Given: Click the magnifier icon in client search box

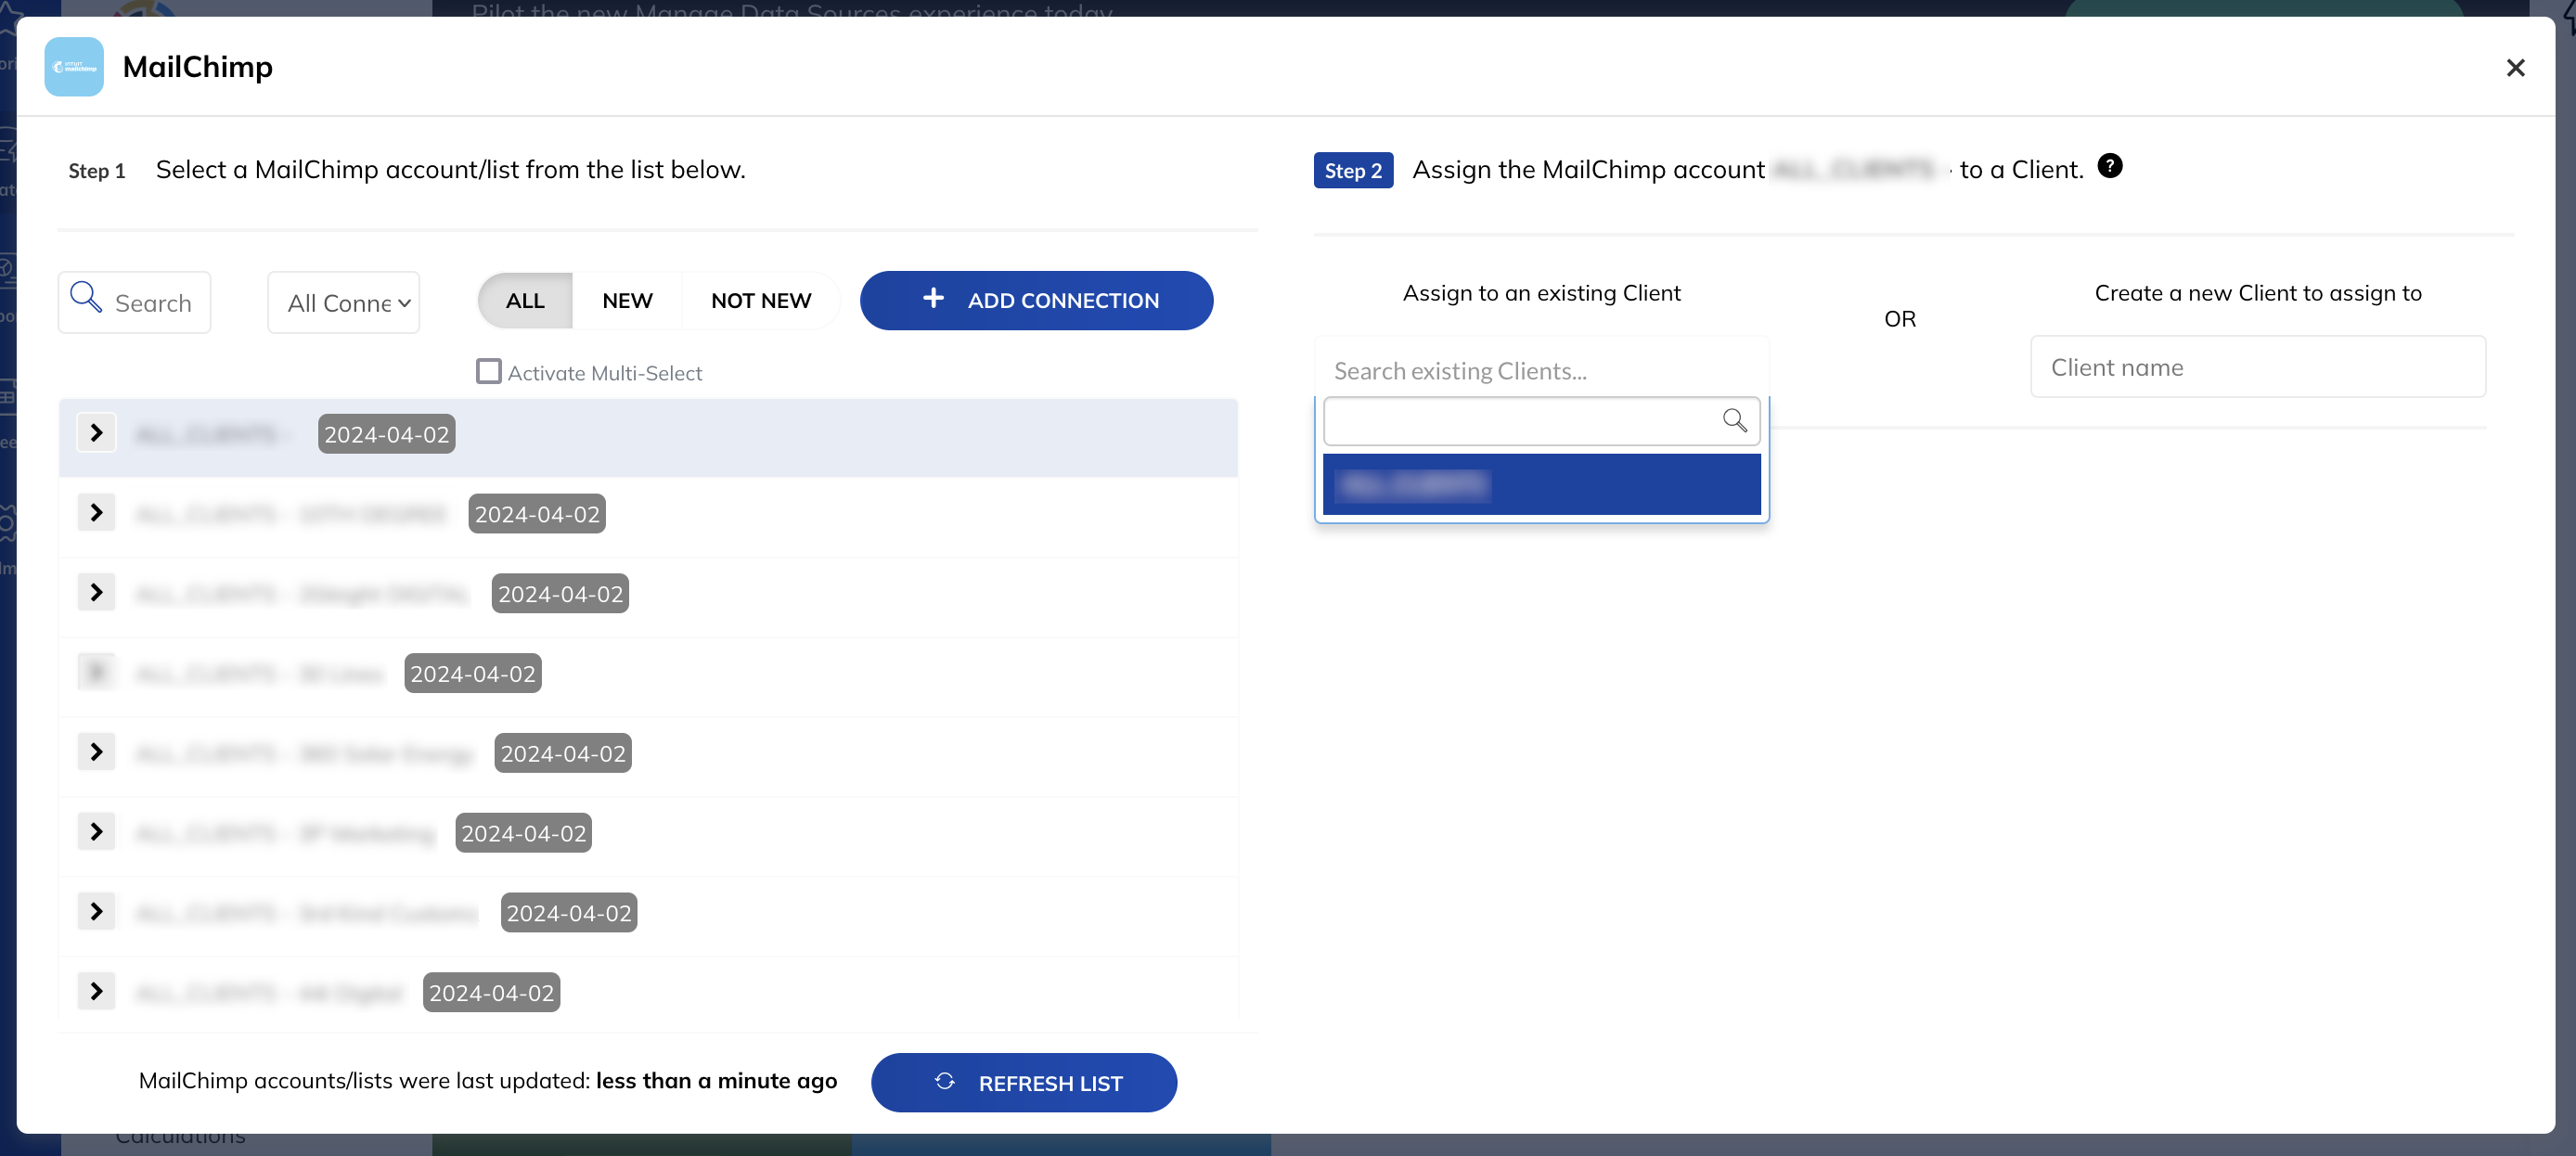Looking at the screenshot, I should pos(1735,421).
